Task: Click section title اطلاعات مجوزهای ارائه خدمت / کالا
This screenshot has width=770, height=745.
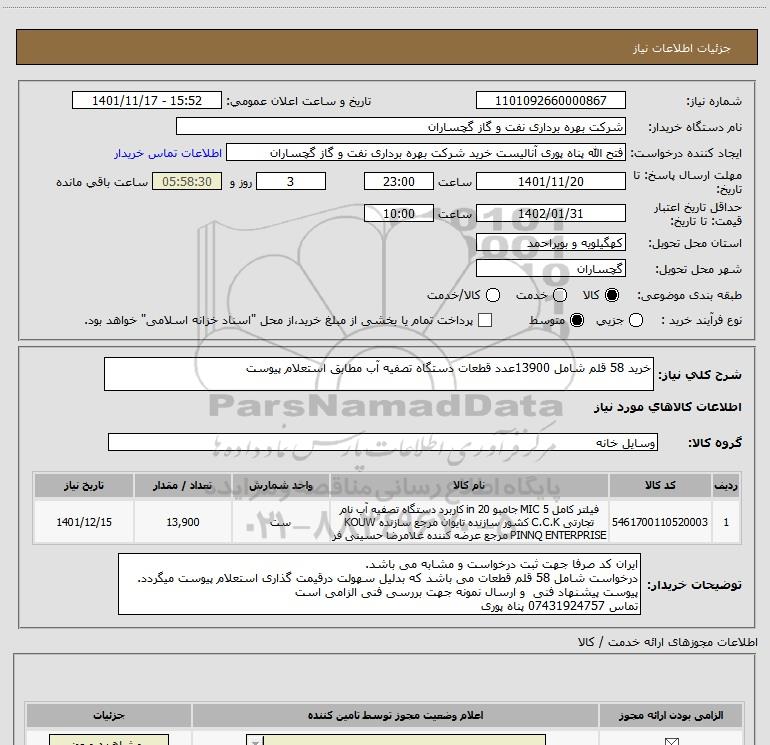Action: [x=667, y=642]
